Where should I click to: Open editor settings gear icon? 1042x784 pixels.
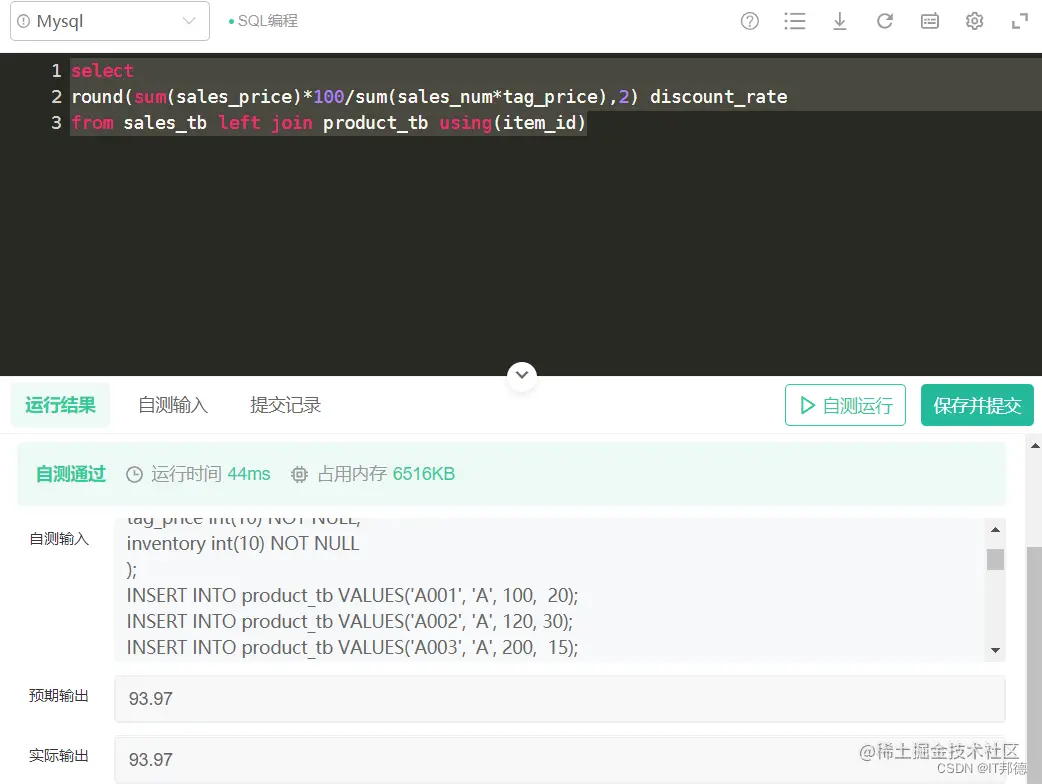click(x=974, y=21)
